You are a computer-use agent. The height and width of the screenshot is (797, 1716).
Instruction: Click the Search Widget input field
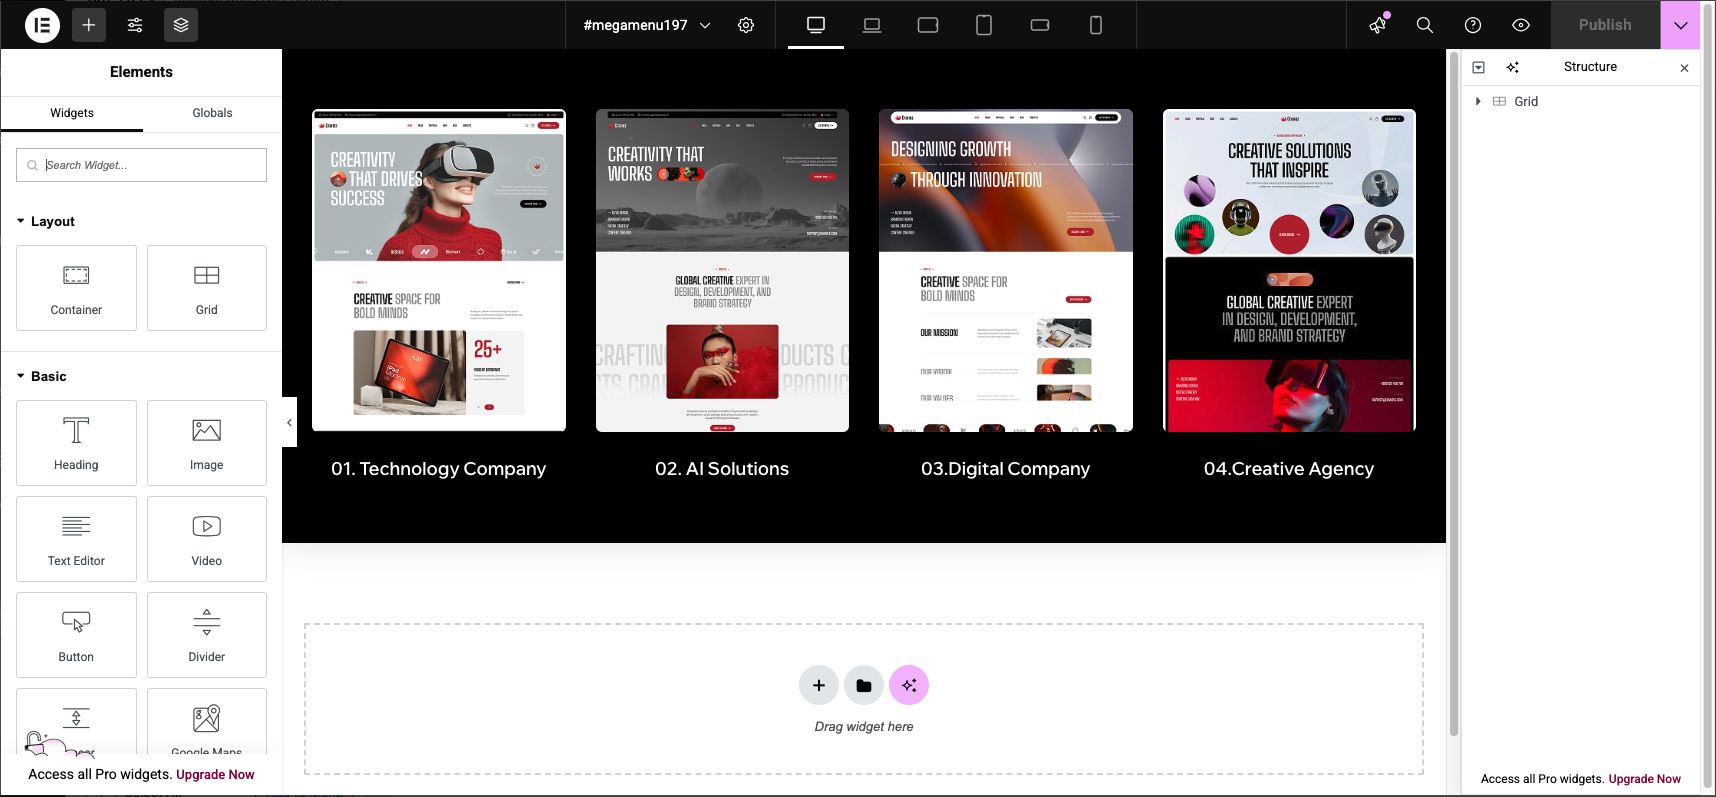[150, 165]
